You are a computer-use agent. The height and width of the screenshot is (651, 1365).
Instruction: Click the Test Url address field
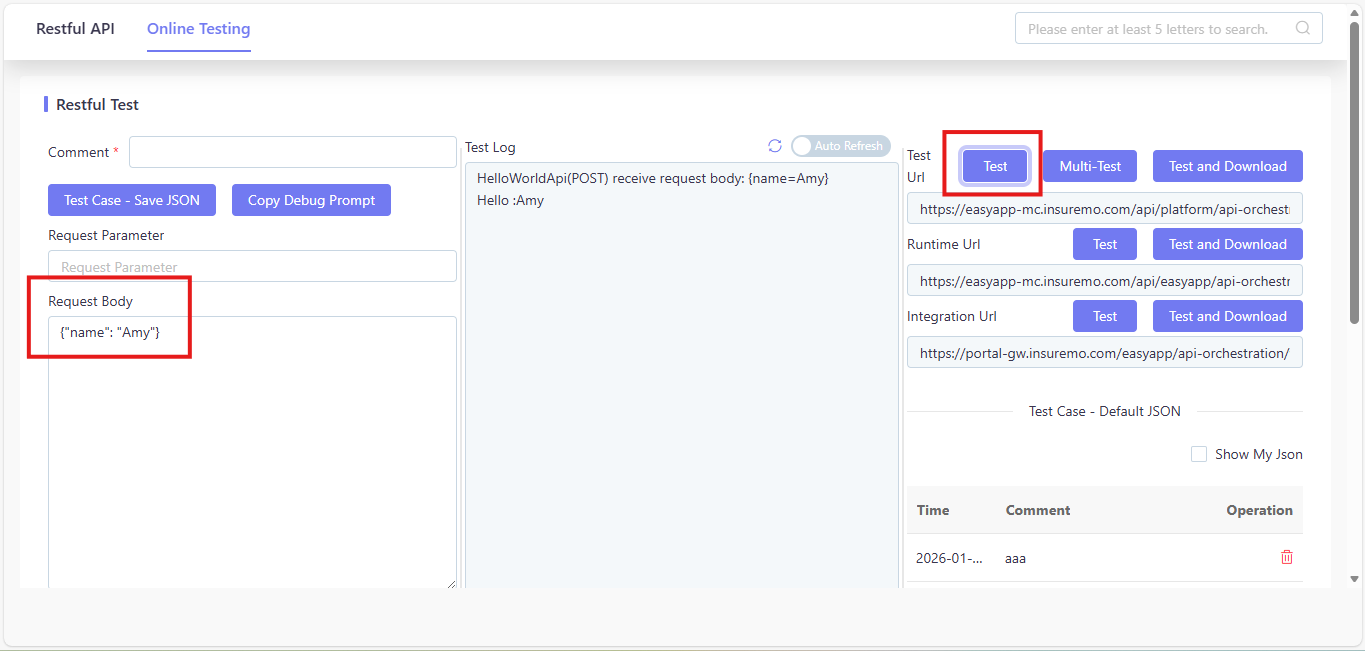1105,208
